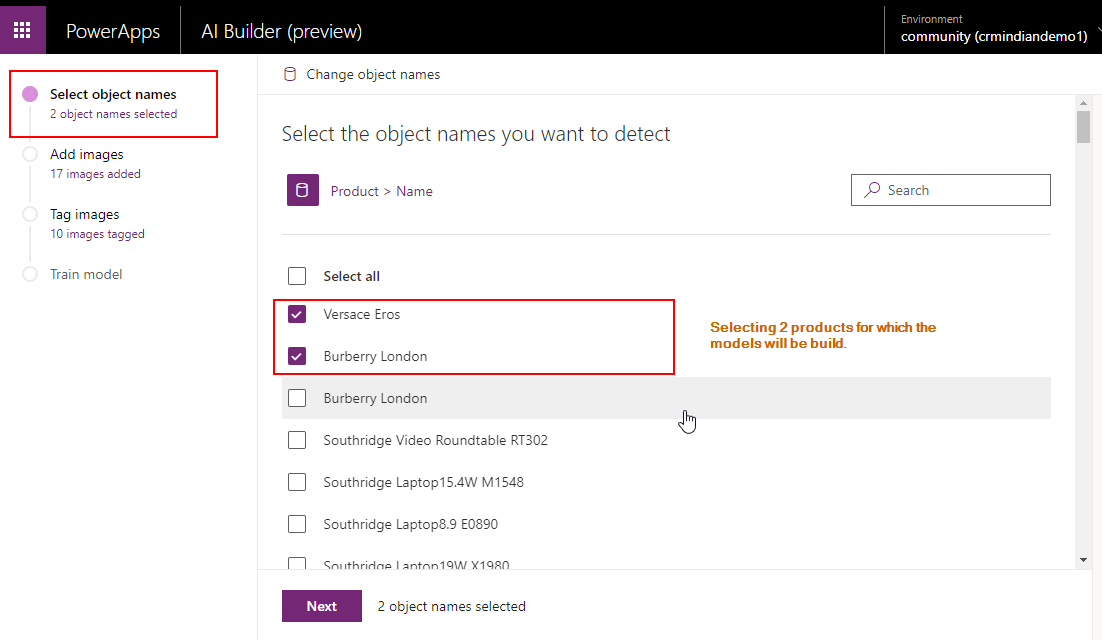
Task: Go to the Add images step
Action: pyautogui.click(x=87, y=155)
